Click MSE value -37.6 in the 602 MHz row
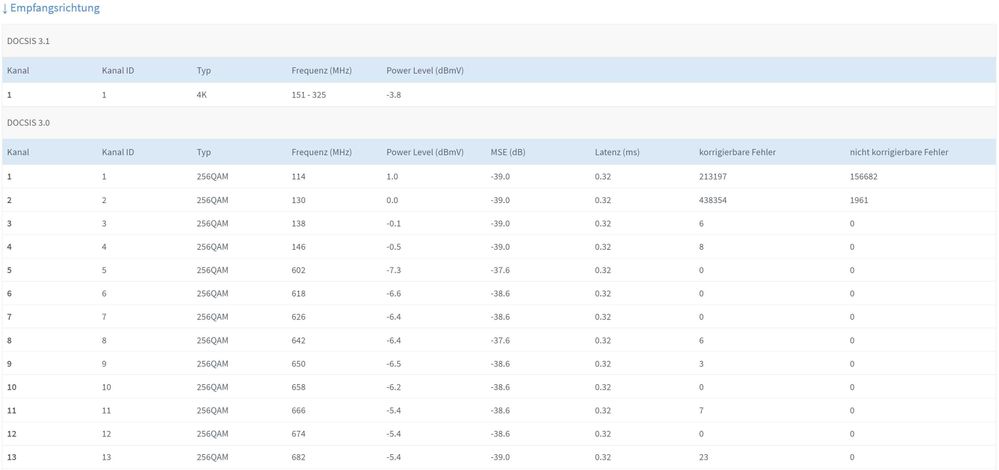 [500, 270]
